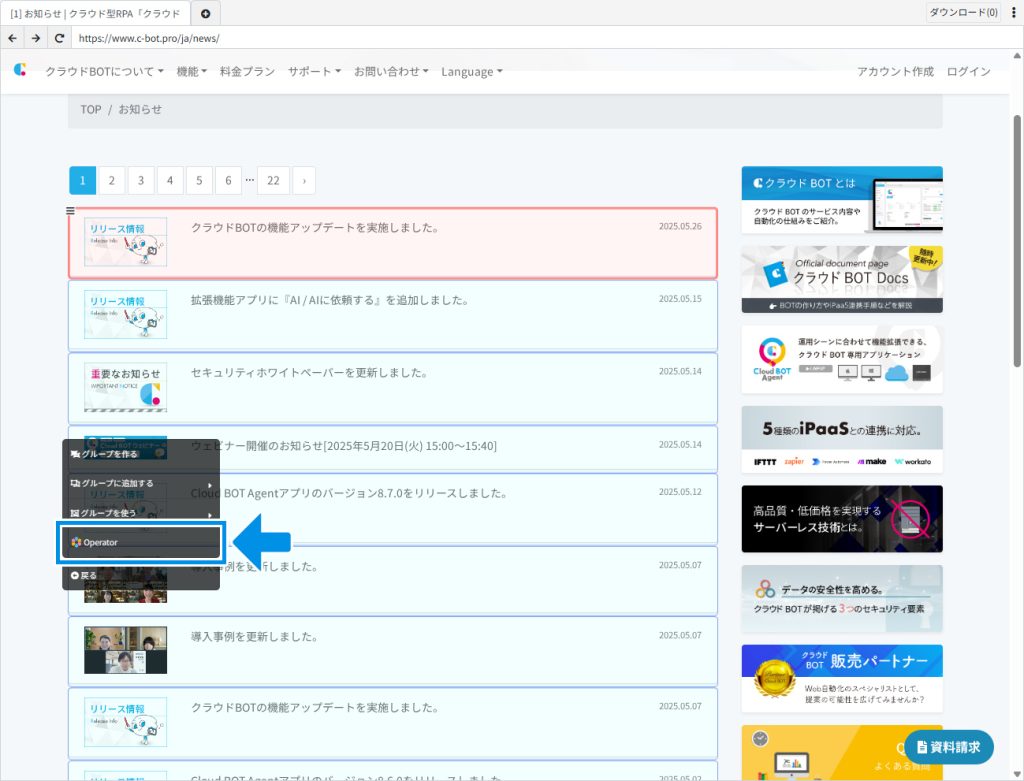Open the 2025.05.07 機能アップデート news title
Viewport: 1024px width, 781px height.
click(x=315, y=707)
